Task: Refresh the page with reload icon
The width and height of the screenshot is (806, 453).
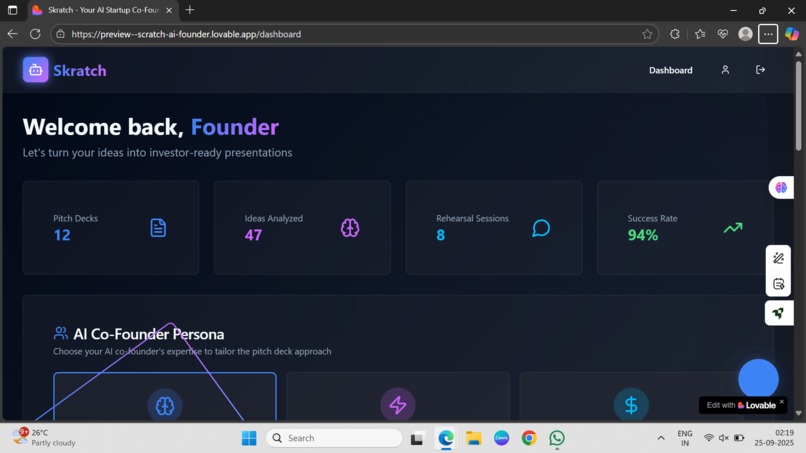Action: 35,34
